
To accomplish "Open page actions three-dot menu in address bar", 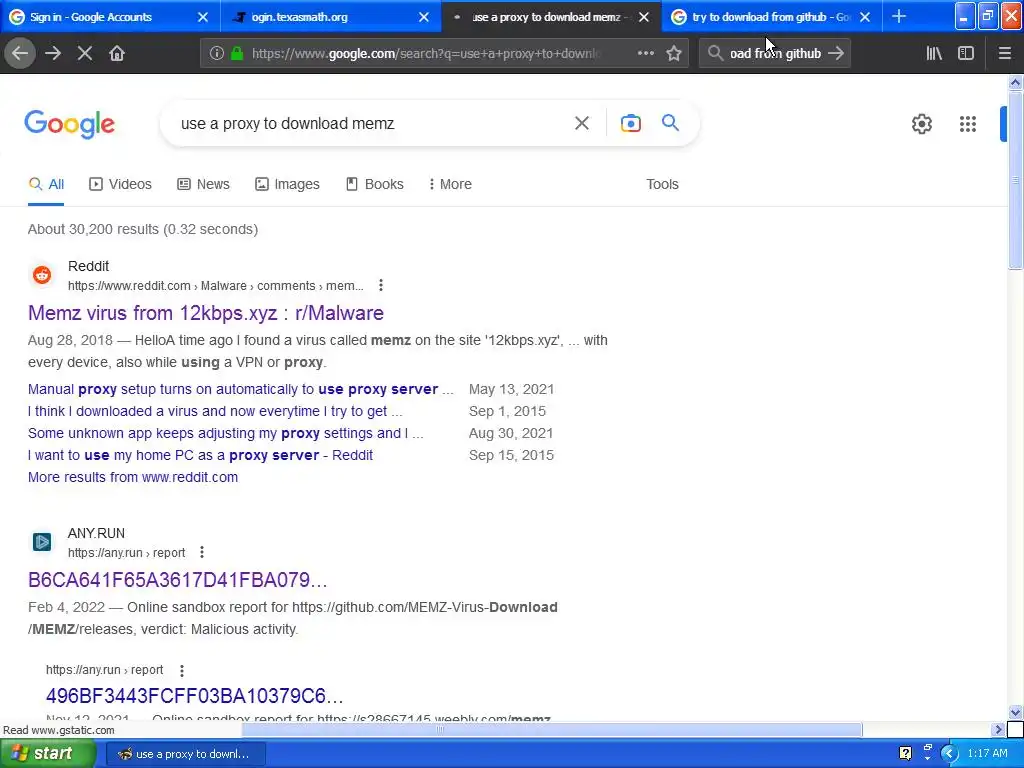I will (645, 53).
